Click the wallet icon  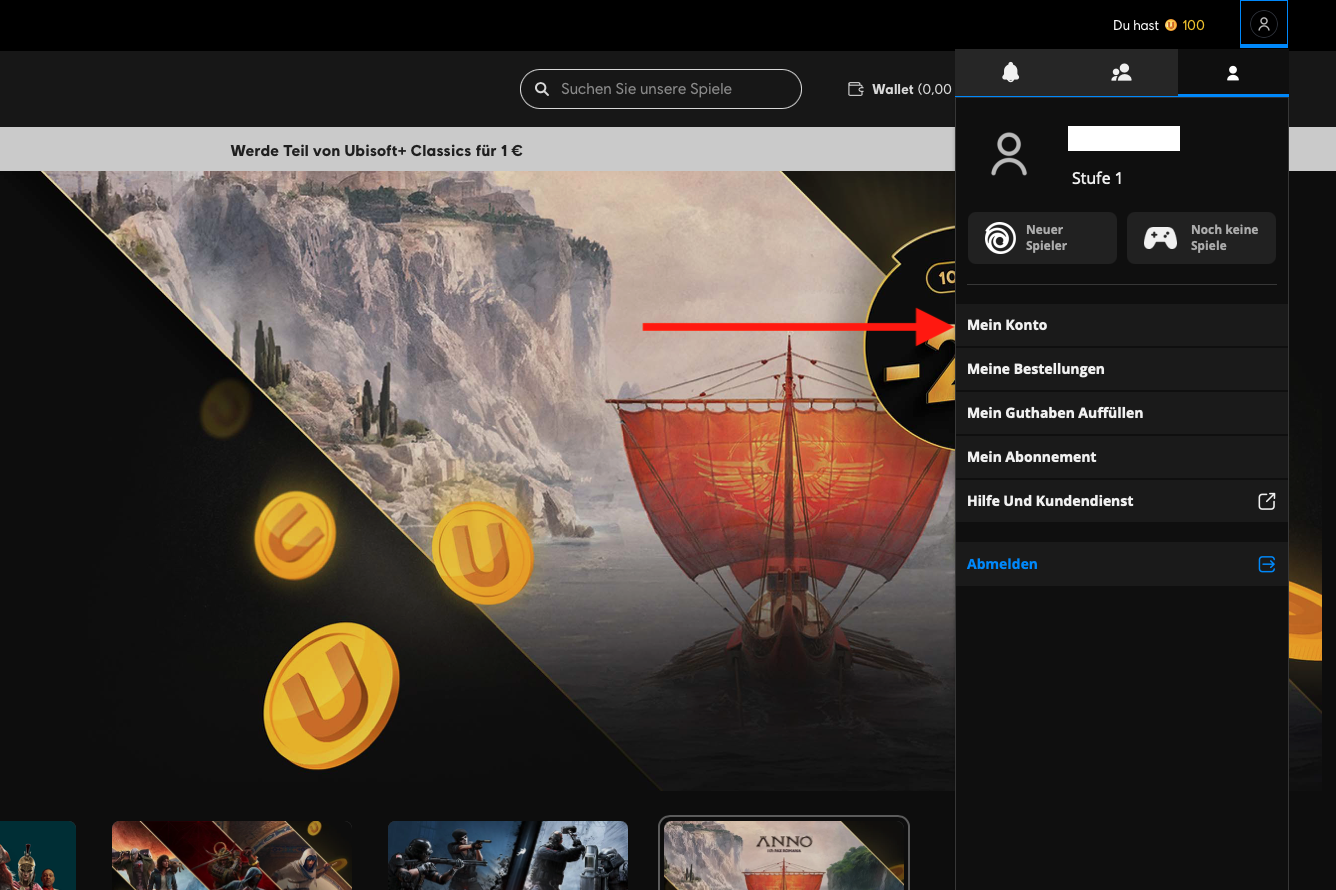click(x=856, y=89)
